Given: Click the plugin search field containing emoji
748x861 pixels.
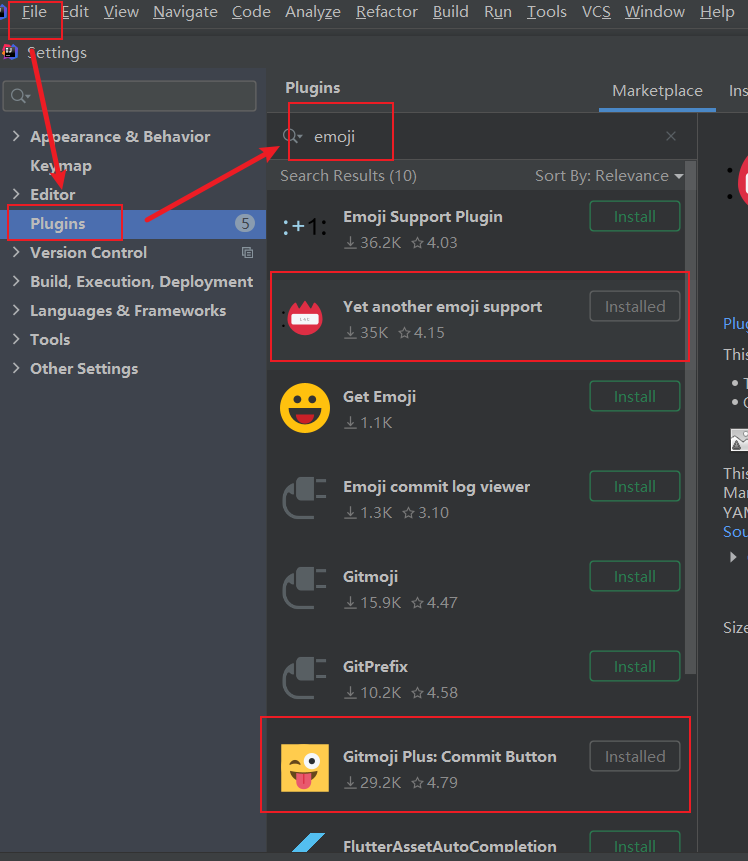Looking at the screenshot, I should click(x=483, y=136).
